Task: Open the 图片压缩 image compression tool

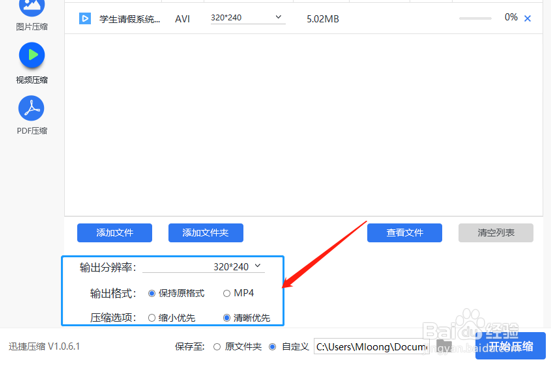Action: click(32, 14)
